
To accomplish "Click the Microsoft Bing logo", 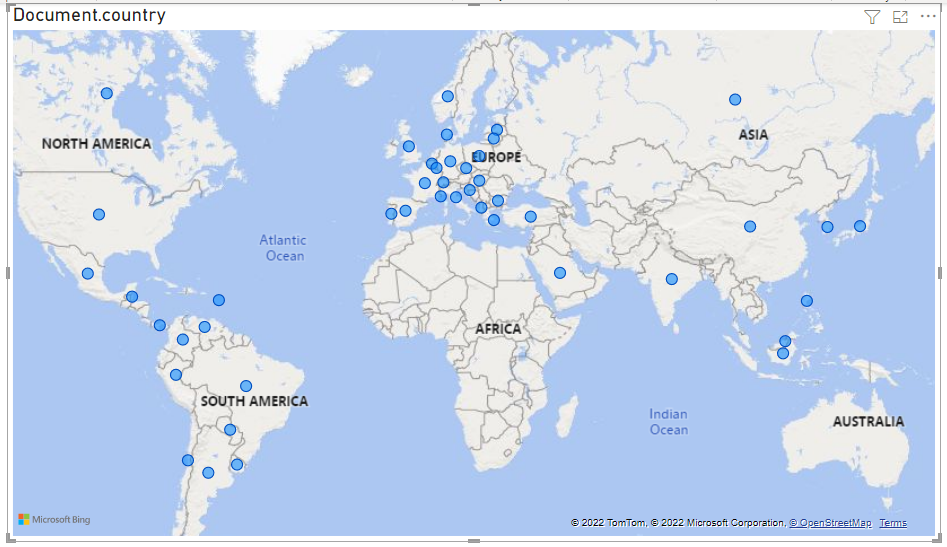I will click(x=54, y=519).
